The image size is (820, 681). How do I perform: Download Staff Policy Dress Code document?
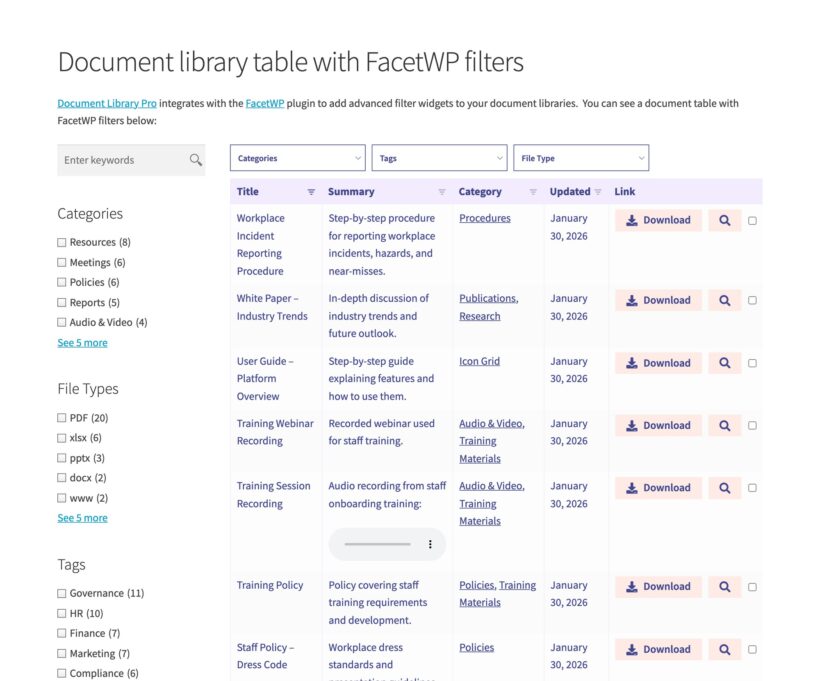point(658,649)
